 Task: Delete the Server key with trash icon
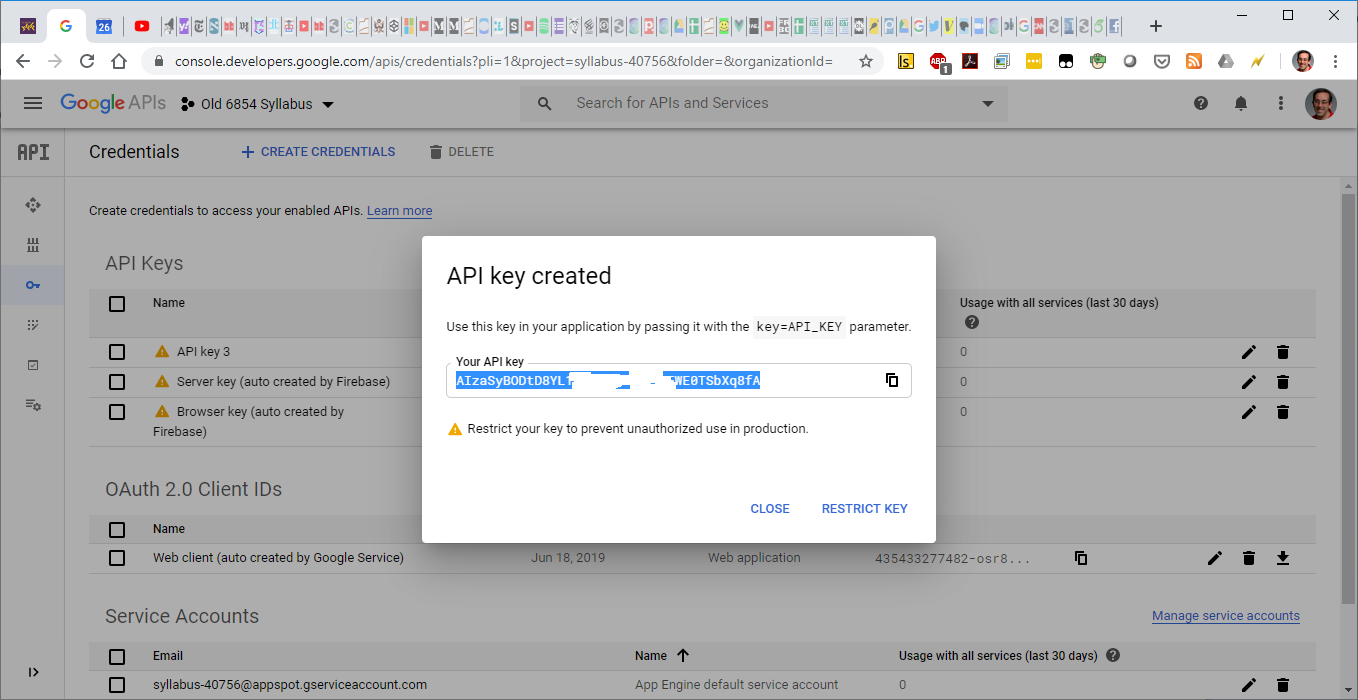click(1283, 382)
